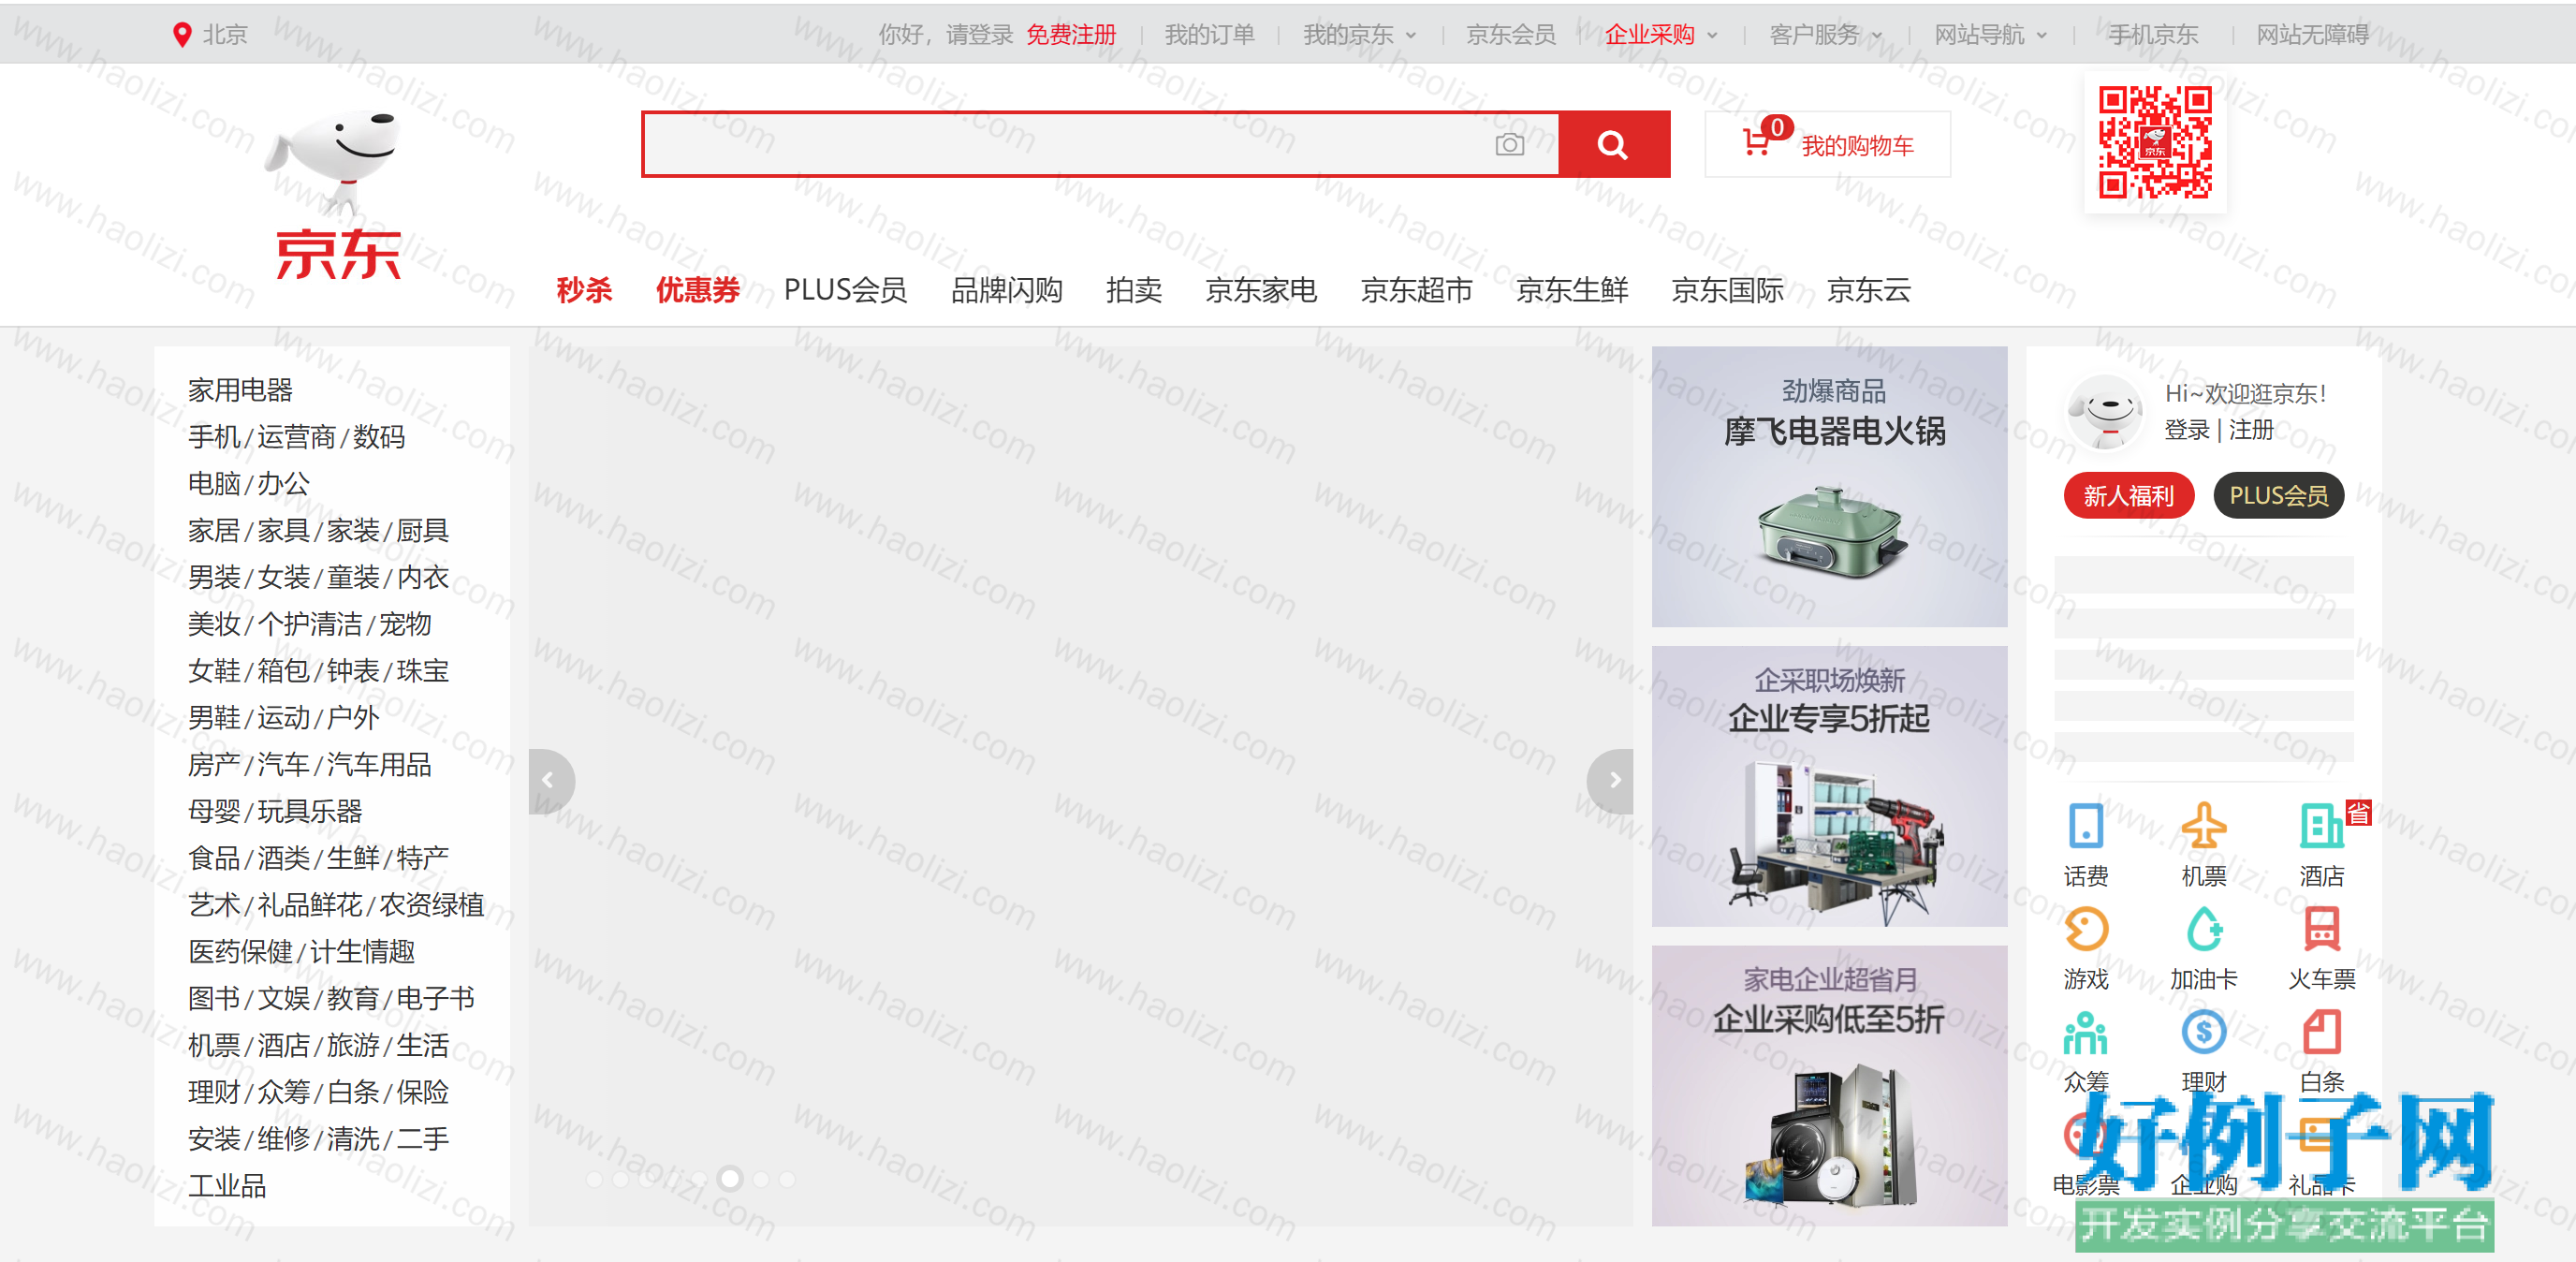Click the red location pin icon next to 北京
This screenshot has width=2576, height=1262.
(181, 35)
